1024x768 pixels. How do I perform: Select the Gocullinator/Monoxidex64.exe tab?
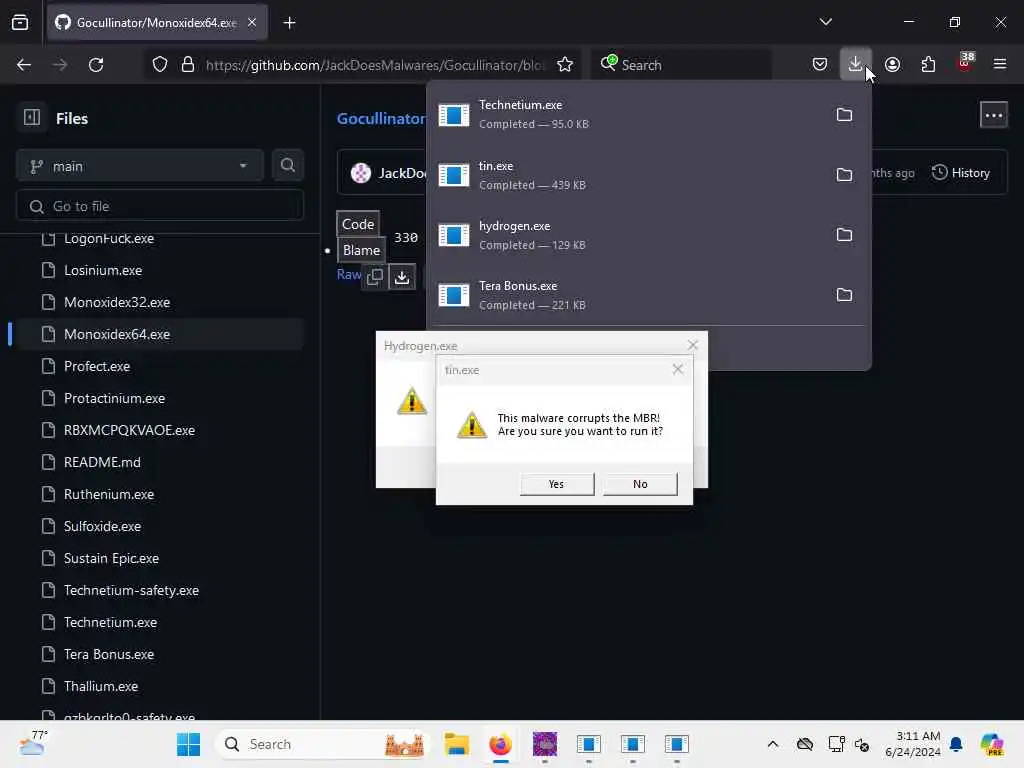tap(157, 22)
